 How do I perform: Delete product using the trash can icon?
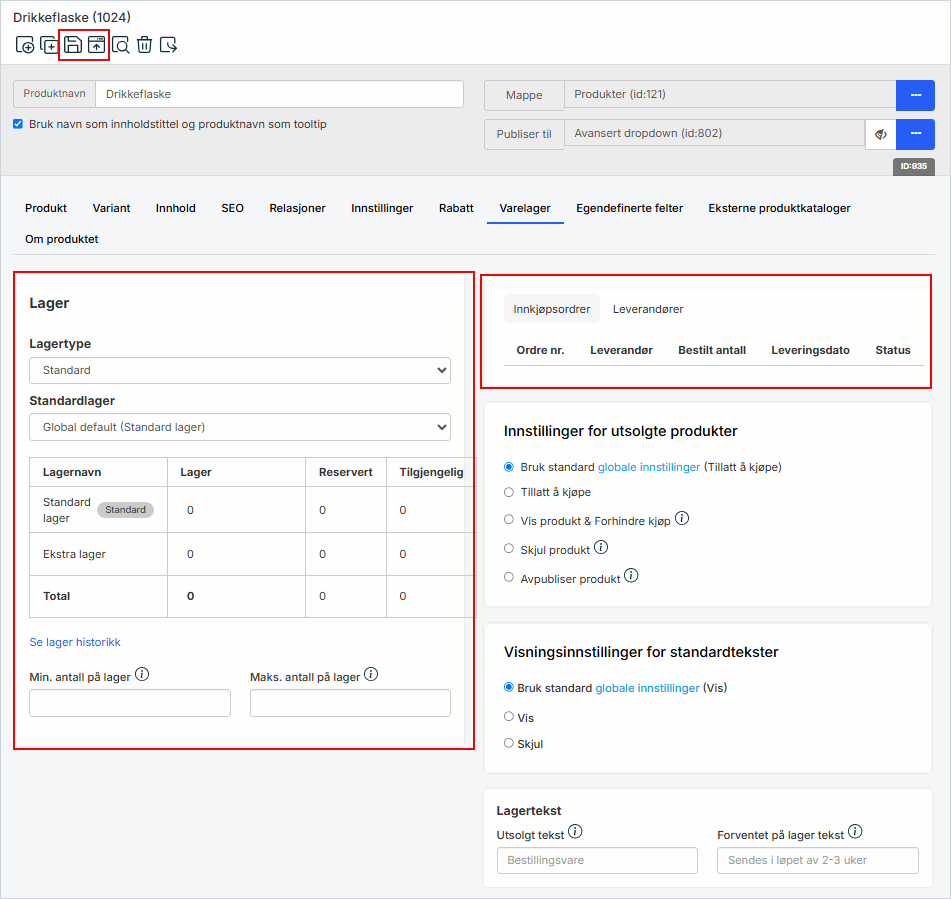(145, 44)
